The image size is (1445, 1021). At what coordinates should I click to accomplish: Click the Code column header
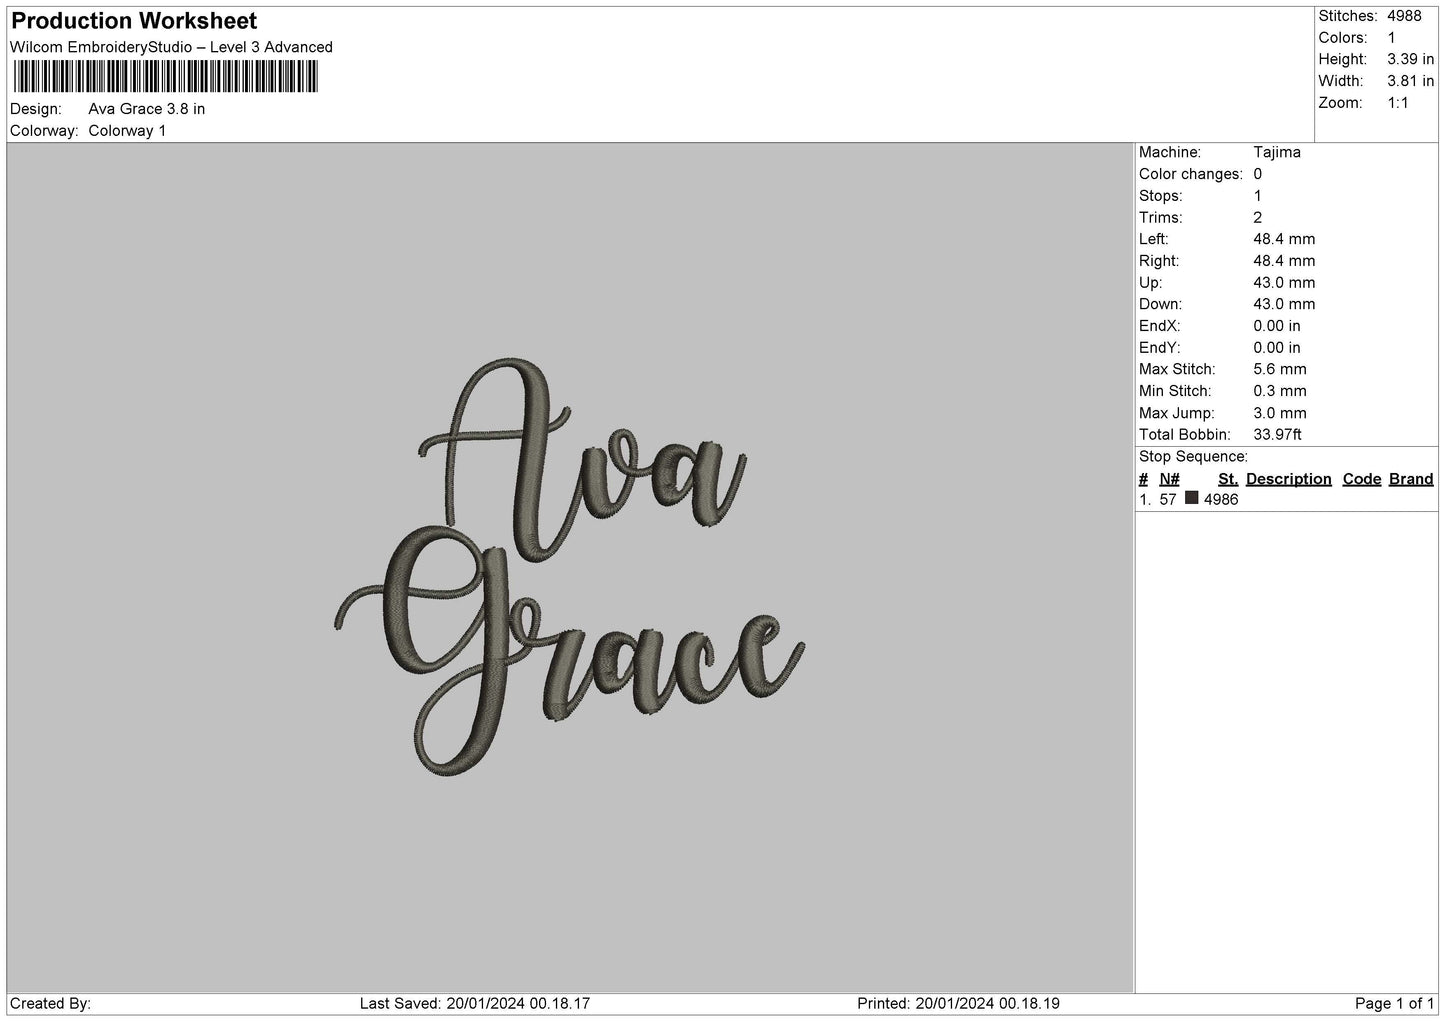[1362, 479]
